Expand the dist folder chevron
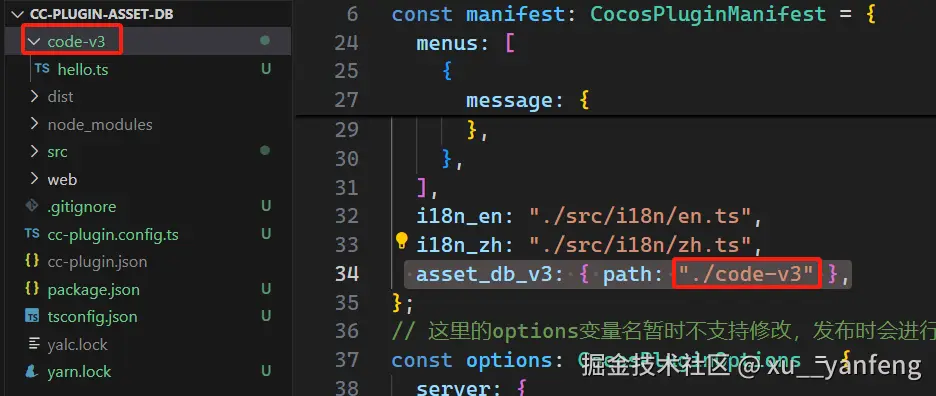Screen dimensions: 936x396 (x=35, y=96)
